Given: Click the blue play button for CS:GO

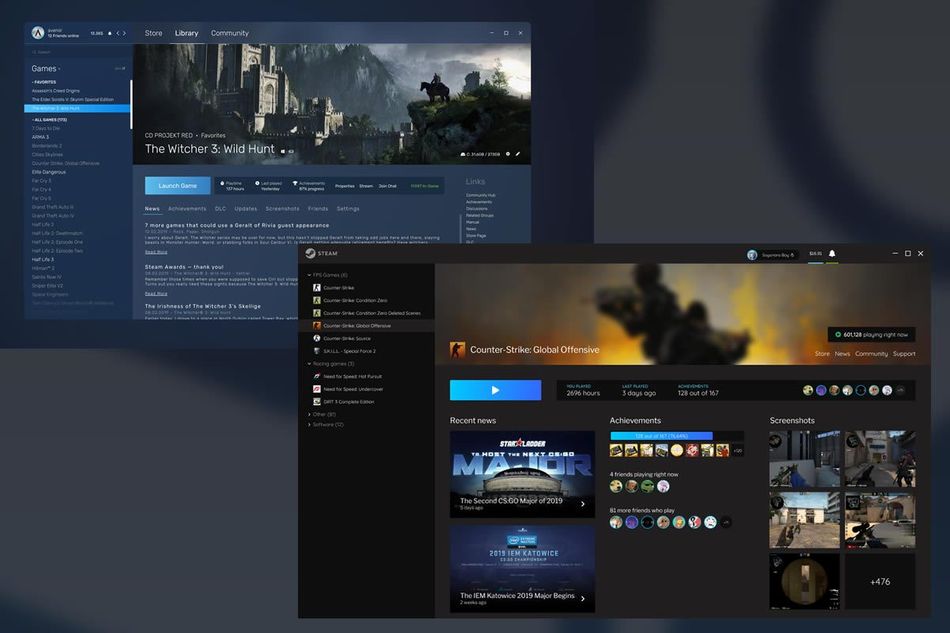Looking at the screenshot, I should [x=496, y=390].
